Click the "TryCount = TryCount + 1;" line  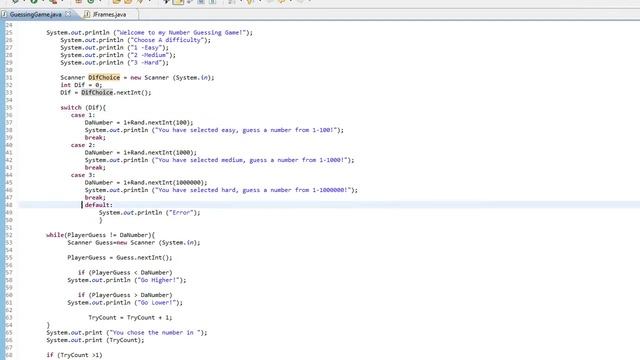[x=131, y=317]
